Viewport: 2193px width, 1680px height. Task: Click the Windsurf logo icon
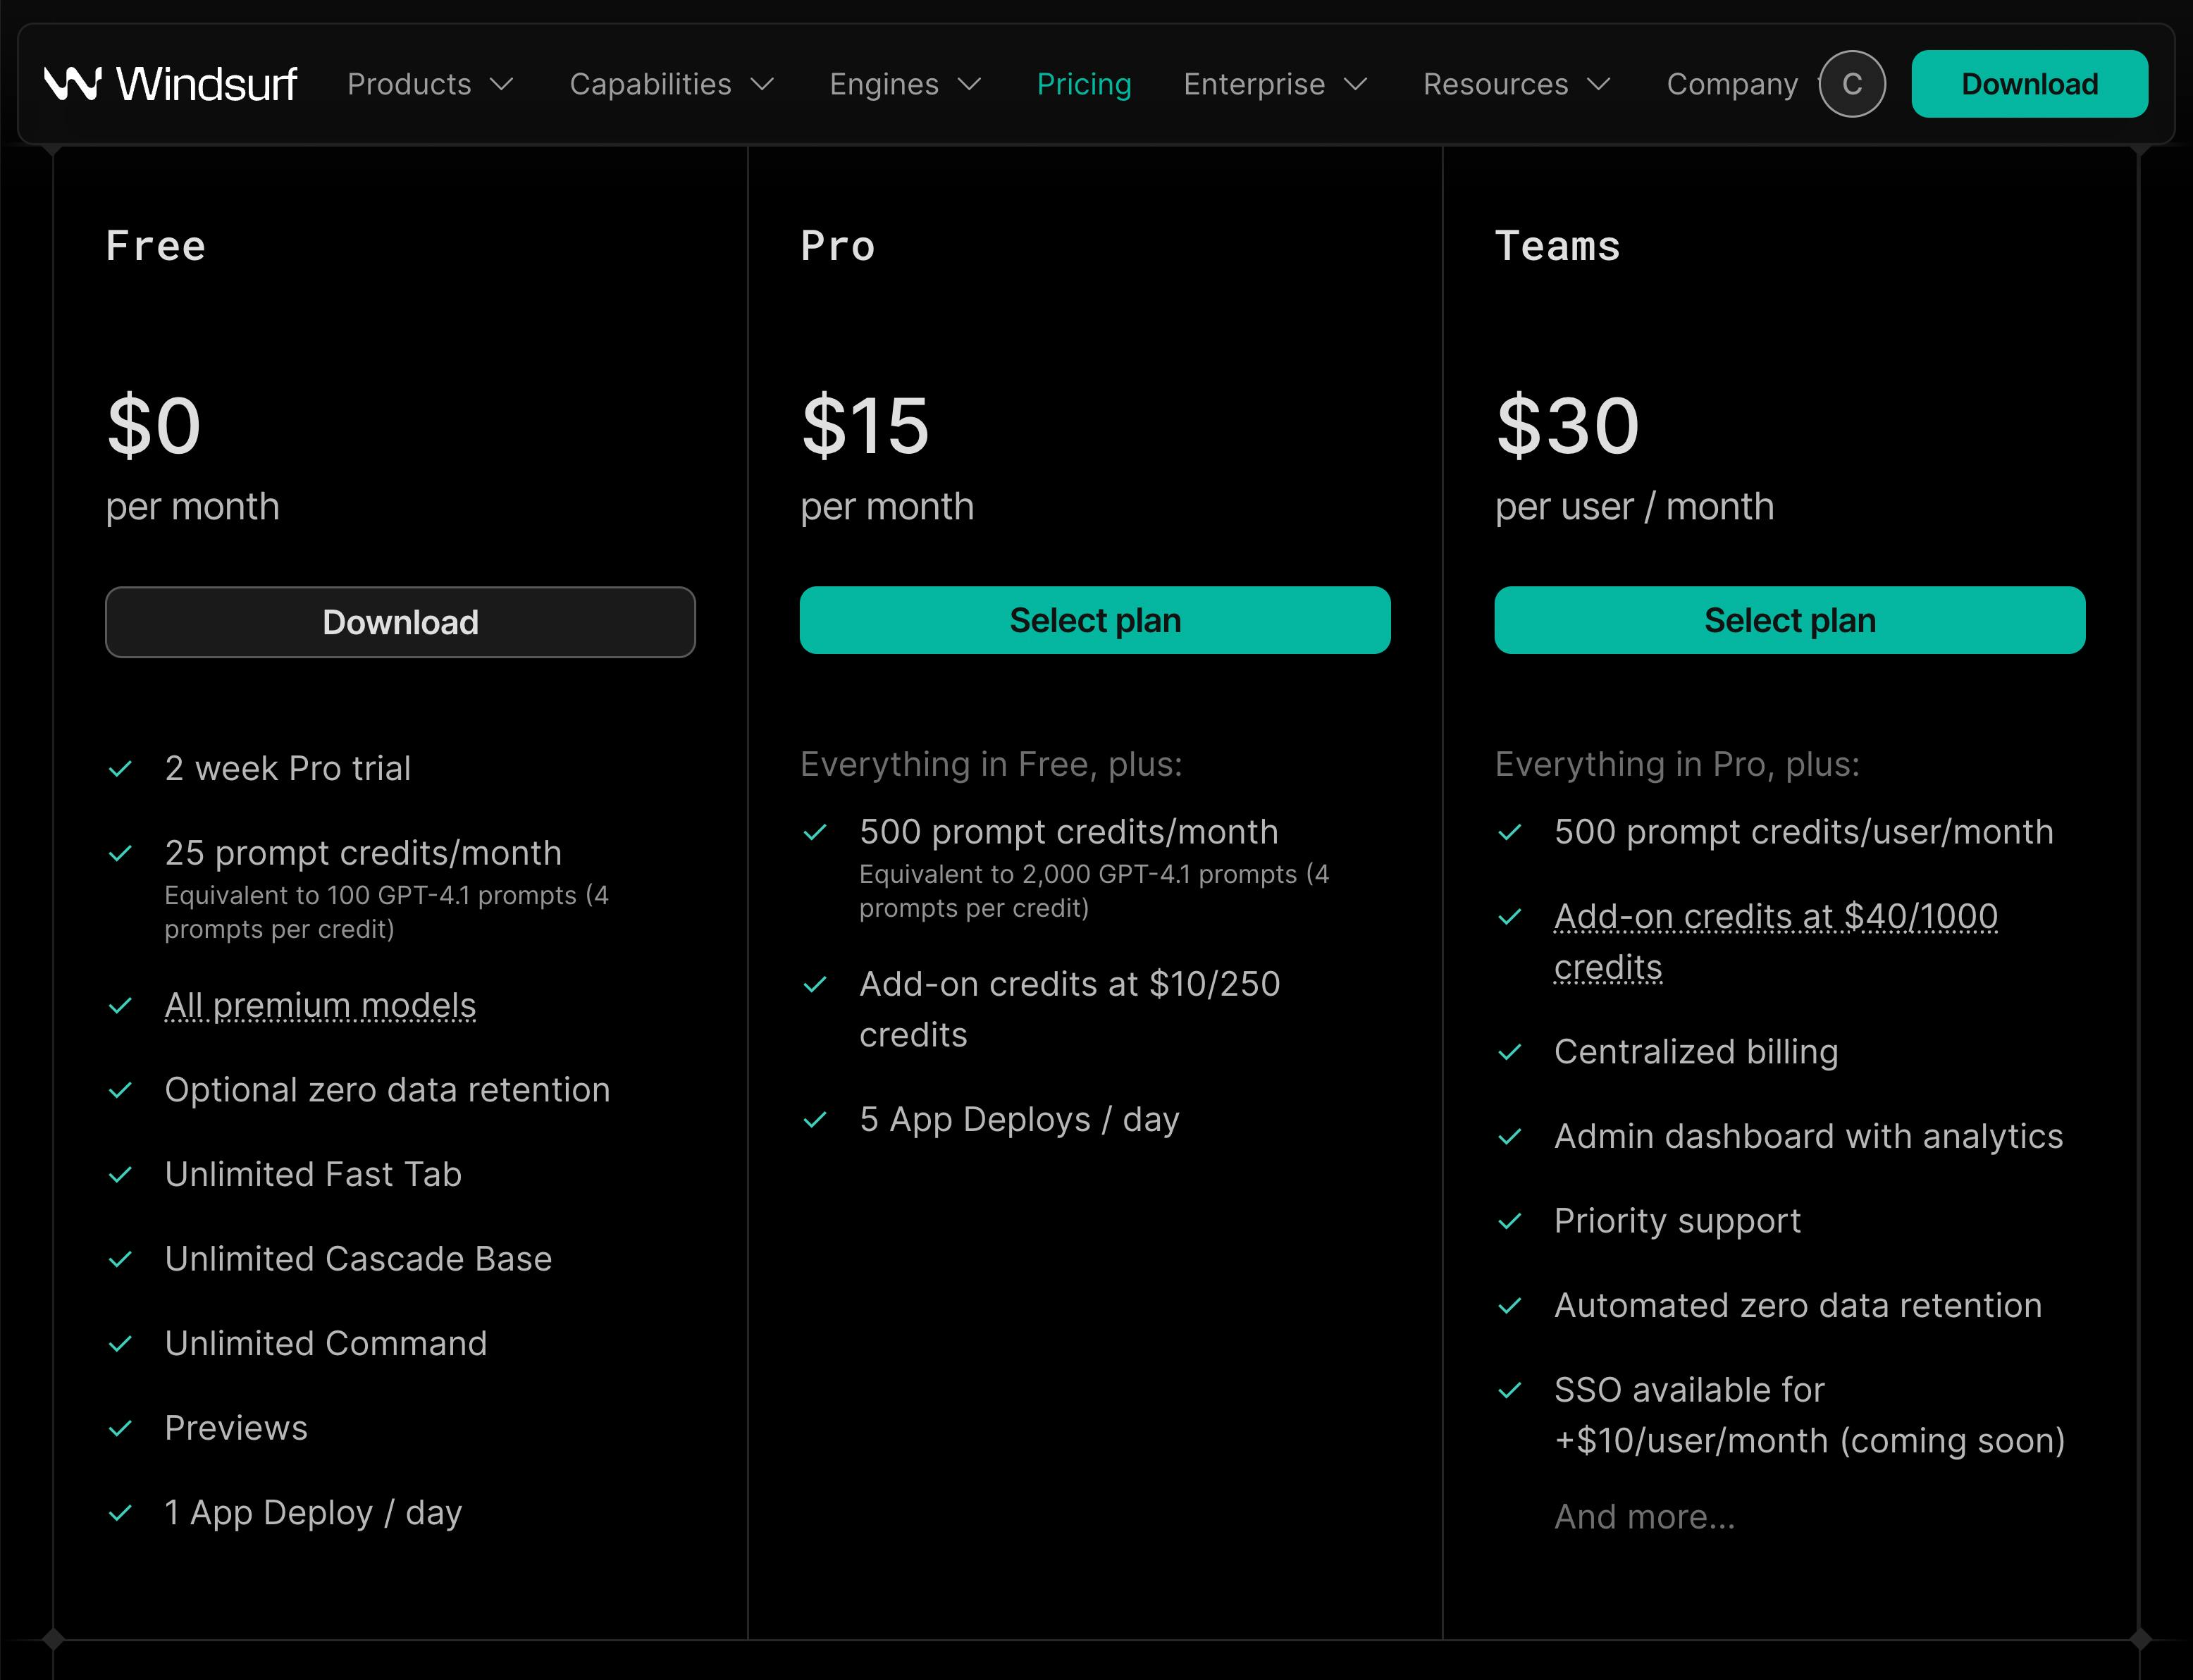tap(73, 84)
